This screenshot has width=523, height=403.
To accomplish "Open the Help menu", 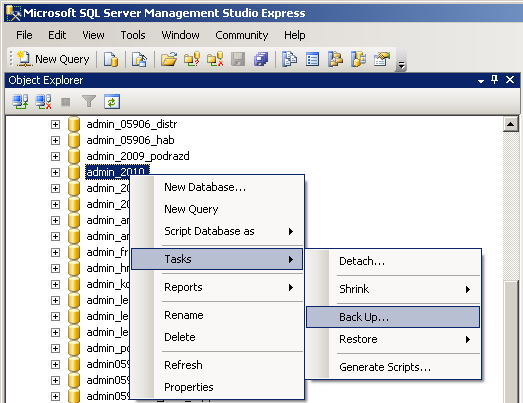I will tap(295, 35).
